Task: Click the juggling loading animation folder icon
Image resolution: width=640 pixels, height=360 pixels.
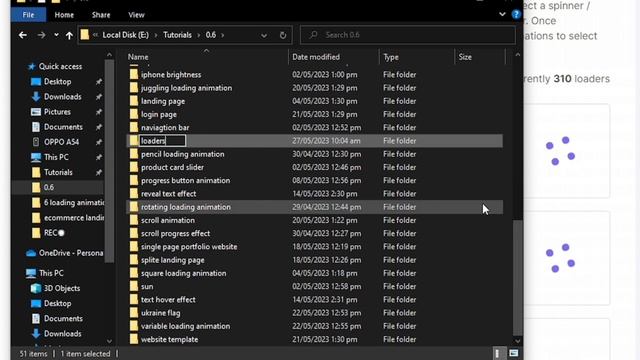Action: click(134, 88)
